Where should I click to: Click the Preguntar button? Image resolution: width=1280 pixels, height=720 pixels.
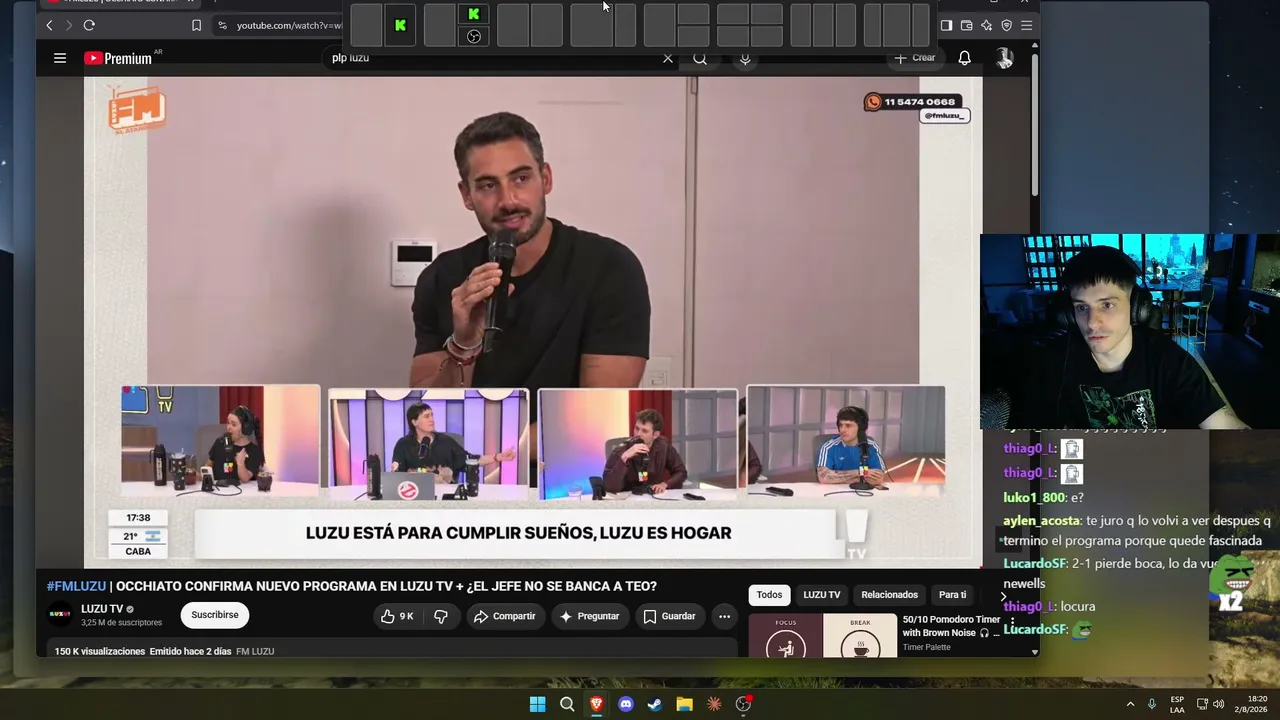[x=589, y=616]
